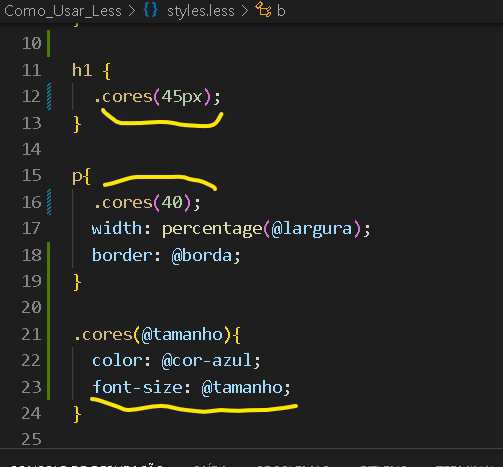This screenshot has width=503, height=467.
Task: Click line number 24 in gutter
Action: [x=32, y=414]
